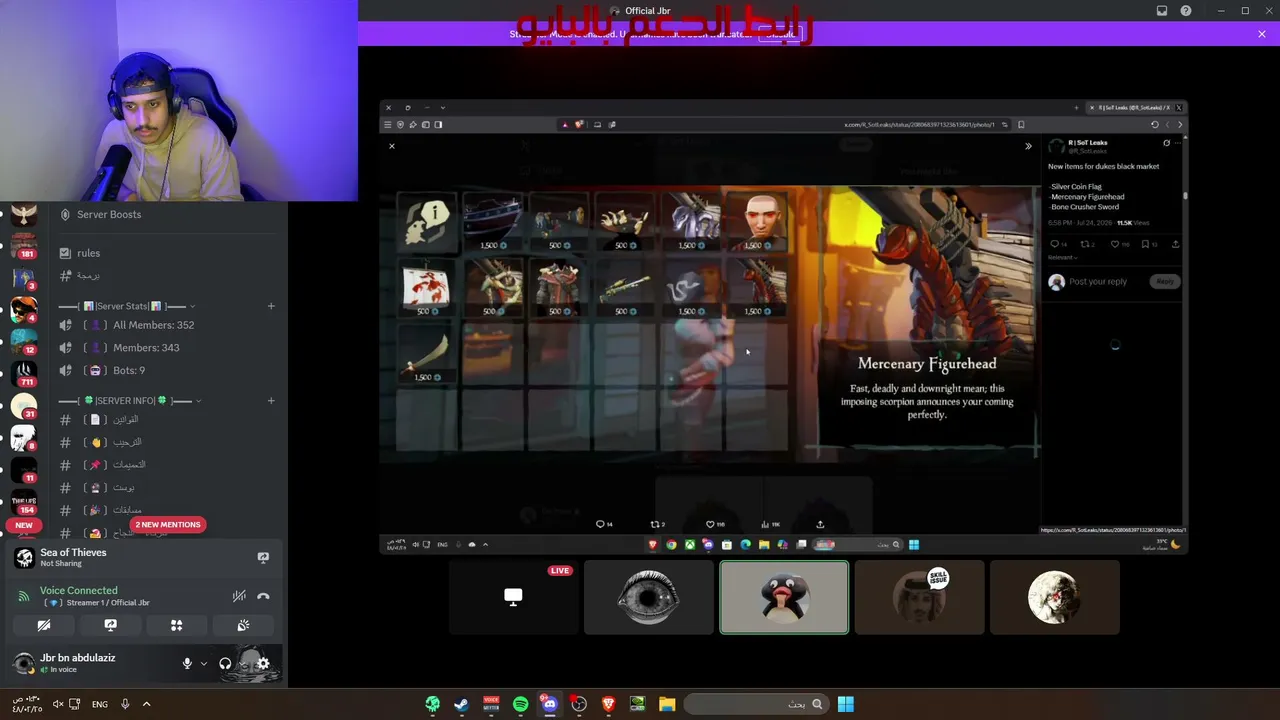Screen dimensions: 1280x720
Task: Open the server with the 12 badge
Action: pos(24,340)
